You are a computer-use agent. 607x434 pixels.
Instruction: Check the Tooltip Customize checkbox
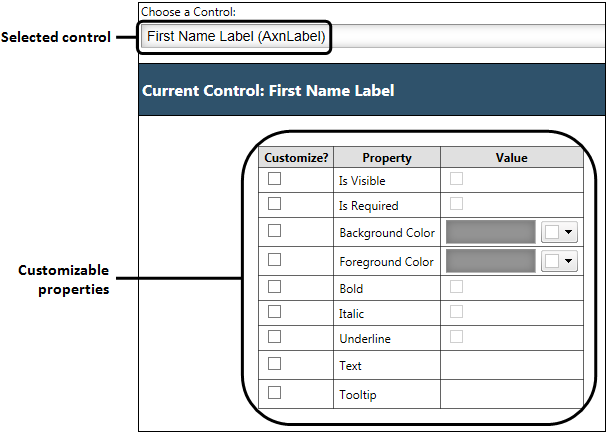274,393
